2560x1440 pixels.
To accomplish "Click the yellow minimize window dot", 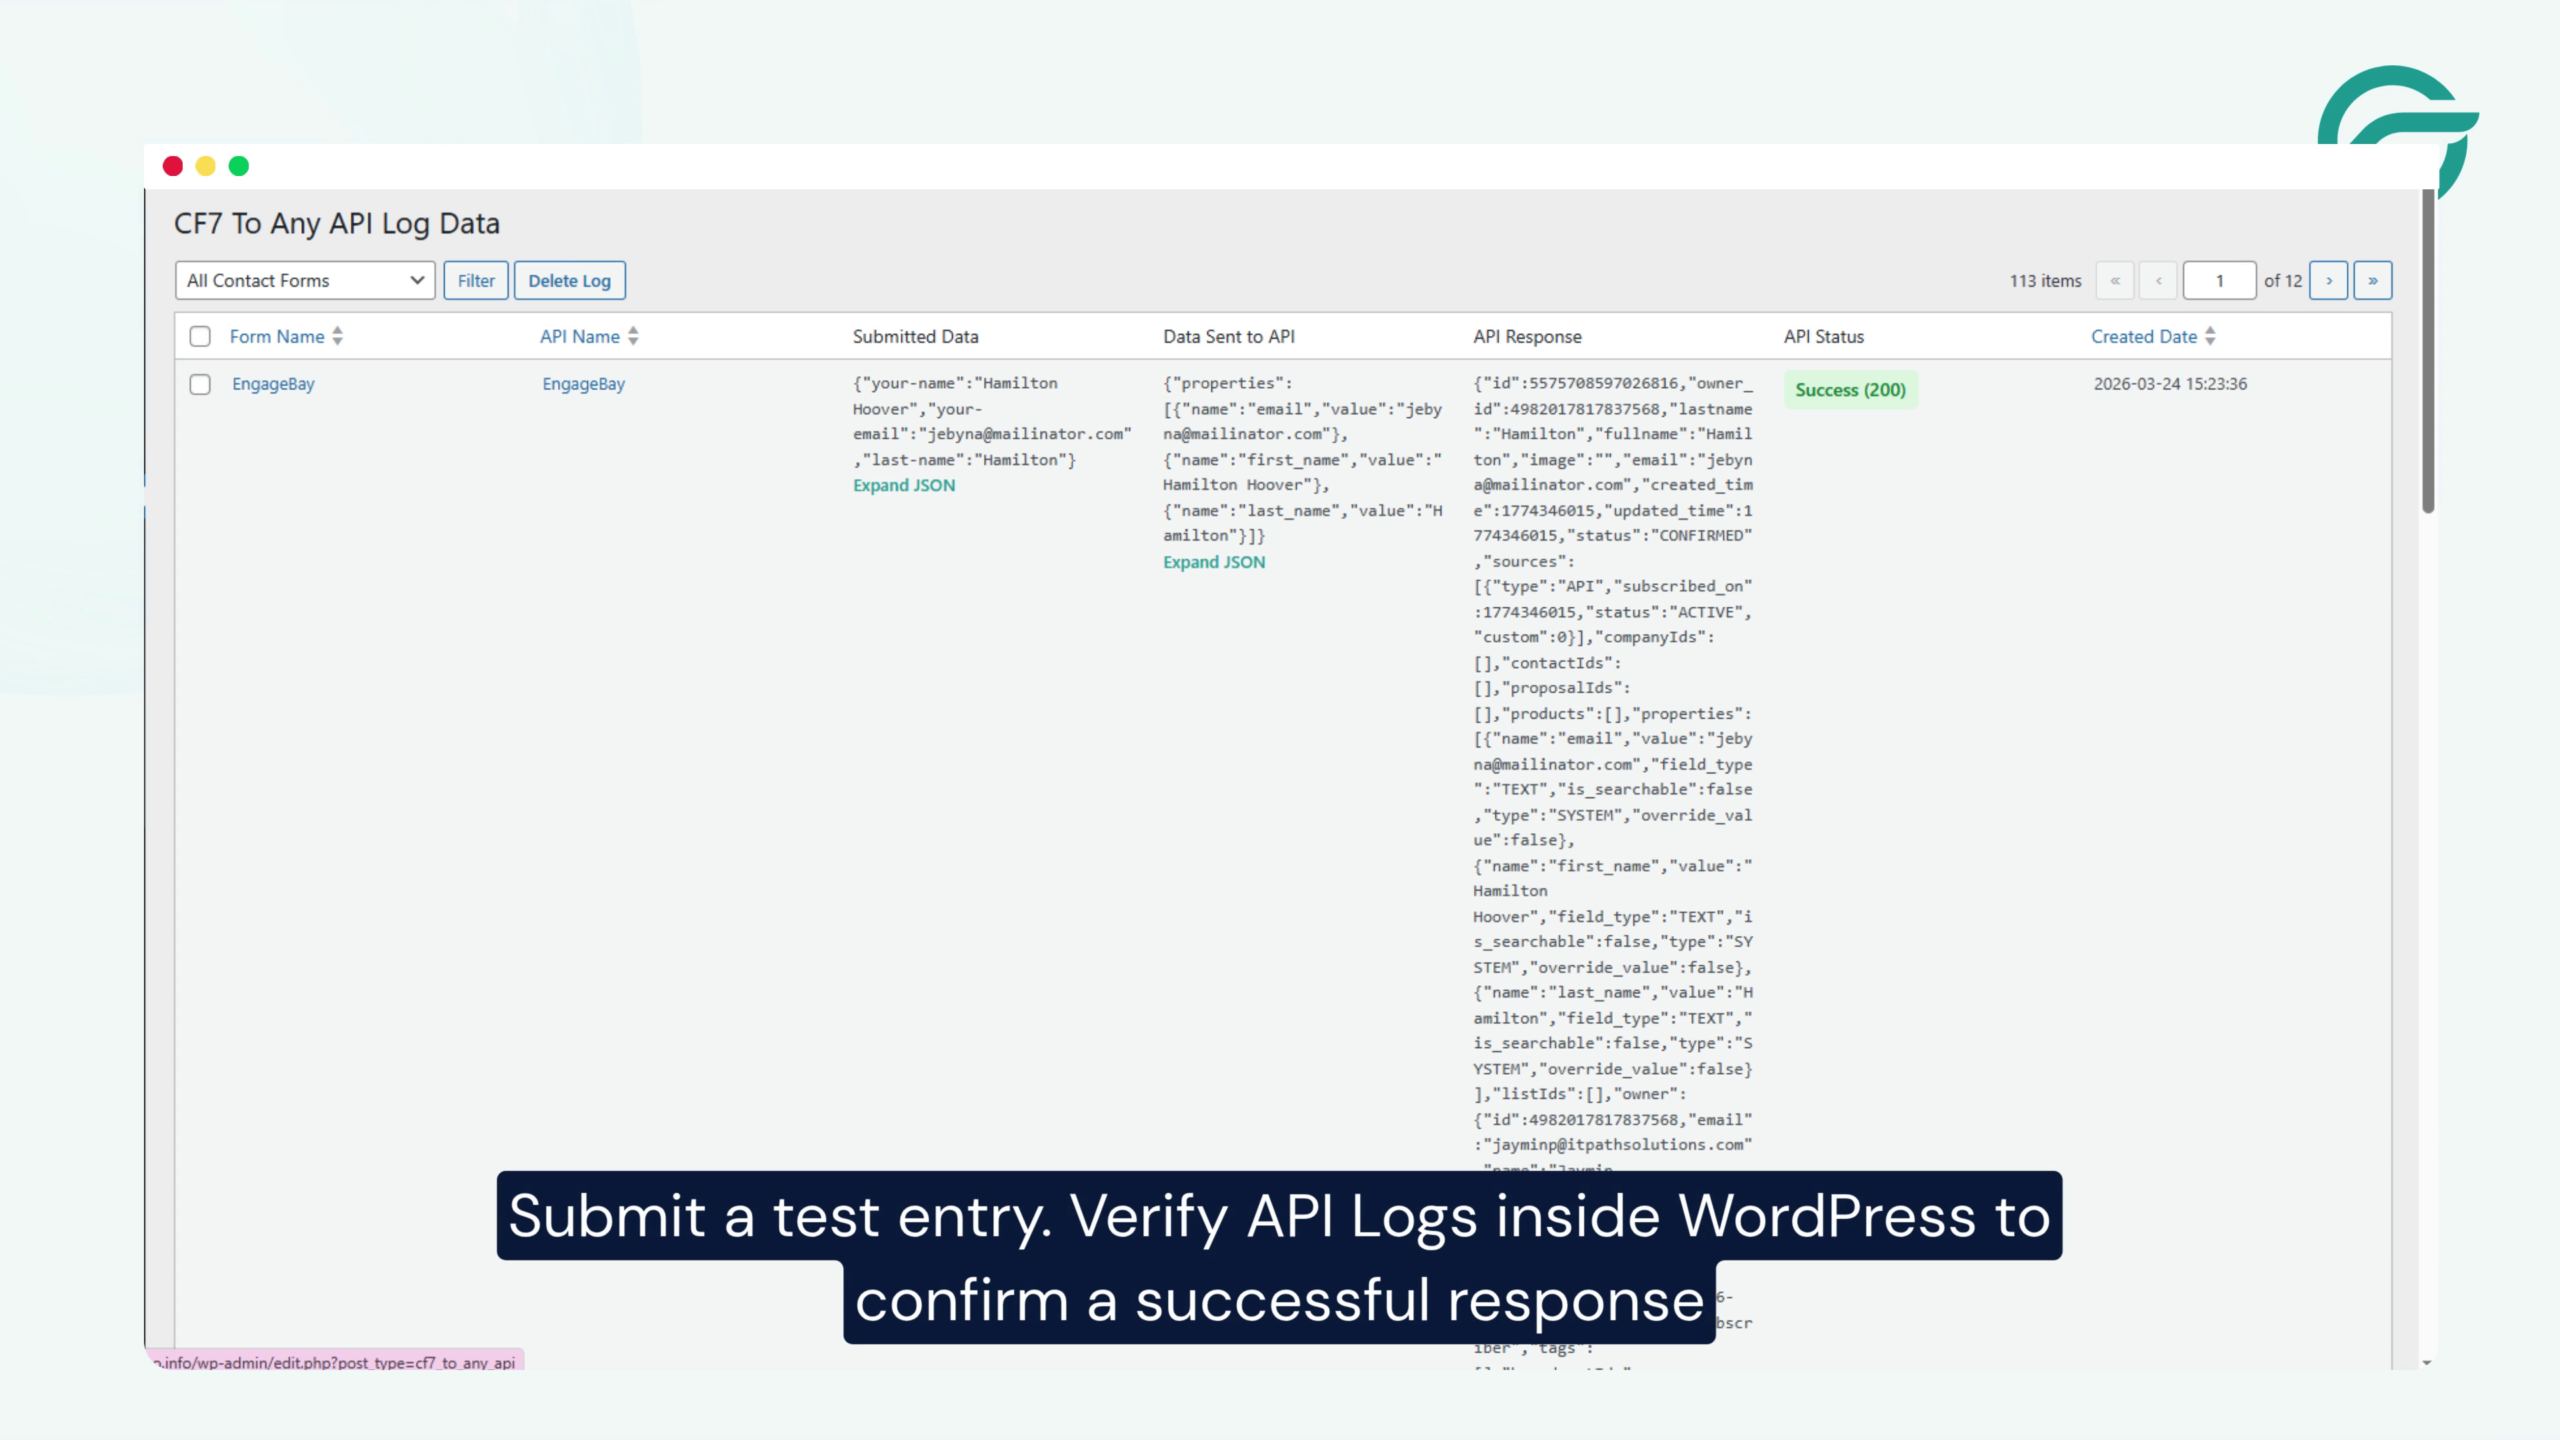I will coord(206,166).
